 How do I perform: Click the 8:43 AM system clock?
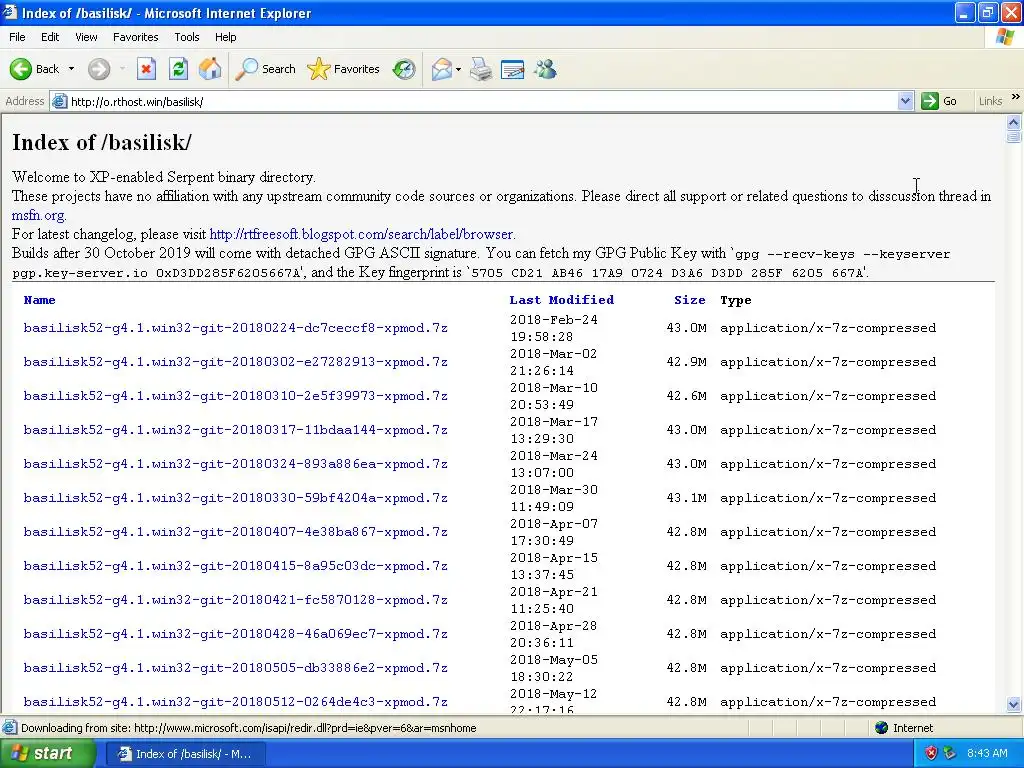(987, 754)
